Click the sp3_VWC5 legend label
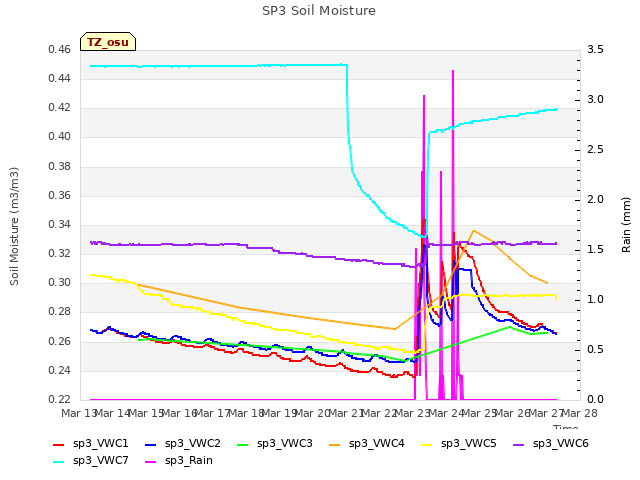The width and height of the screenshot is (640, 480). pos(469,443)
